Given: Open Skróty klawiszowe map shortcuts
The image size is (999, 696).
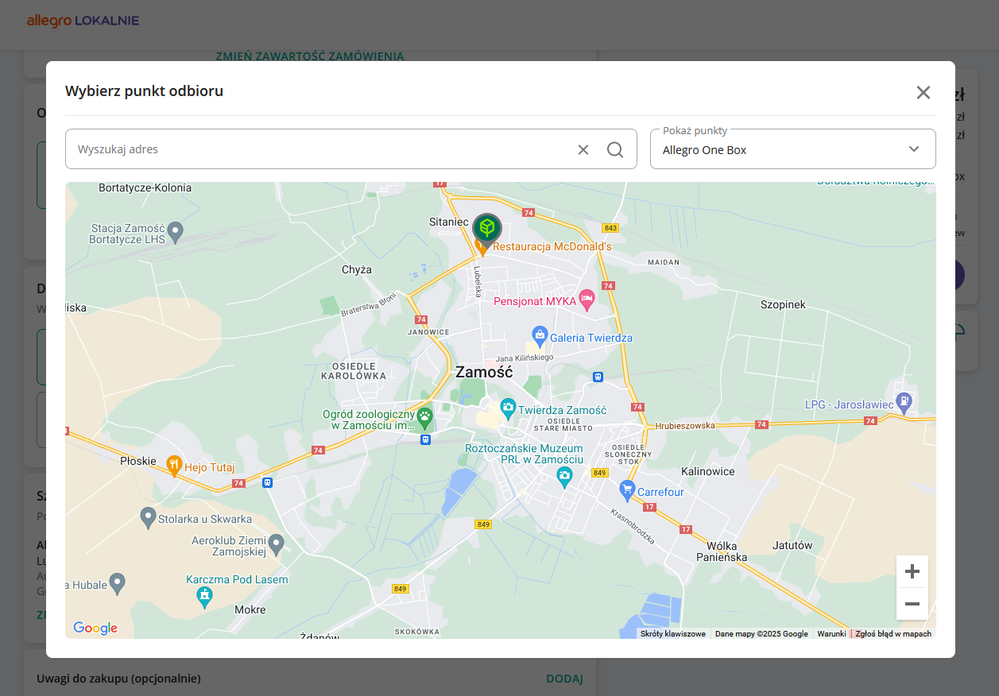Looking at the screenshot, I should click(673, 634).
